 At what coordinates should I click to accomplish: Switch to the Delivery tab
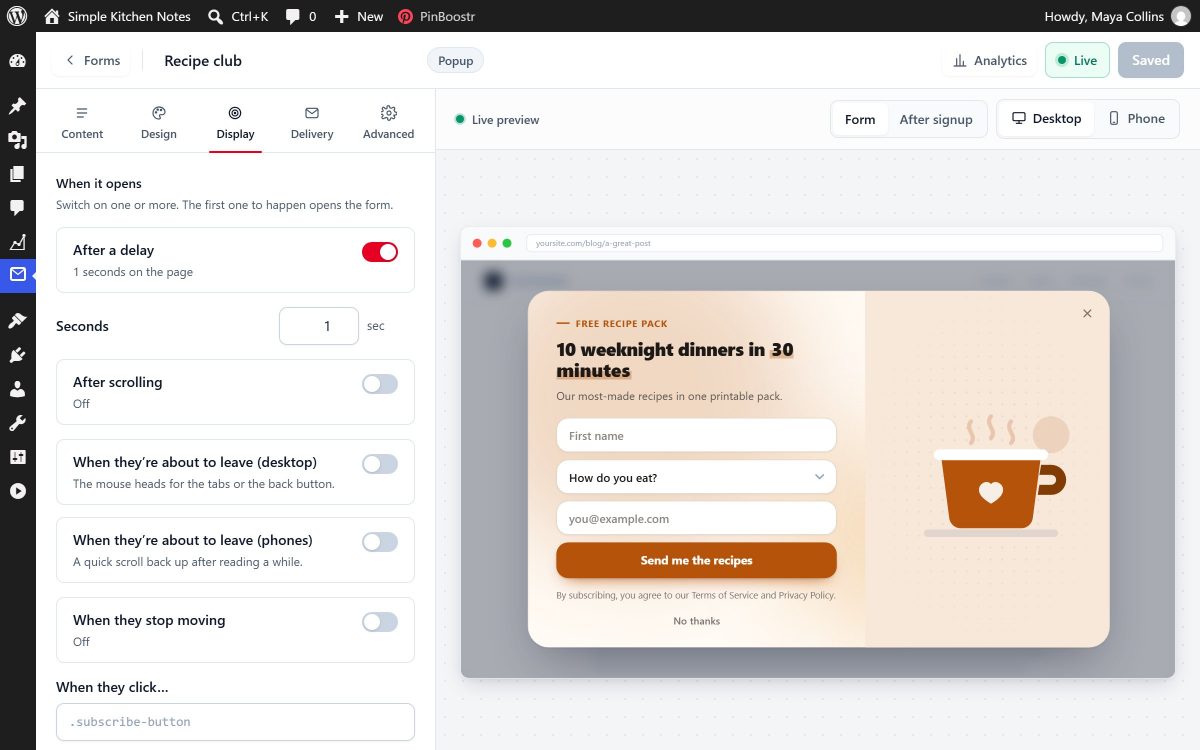point(312,123)
